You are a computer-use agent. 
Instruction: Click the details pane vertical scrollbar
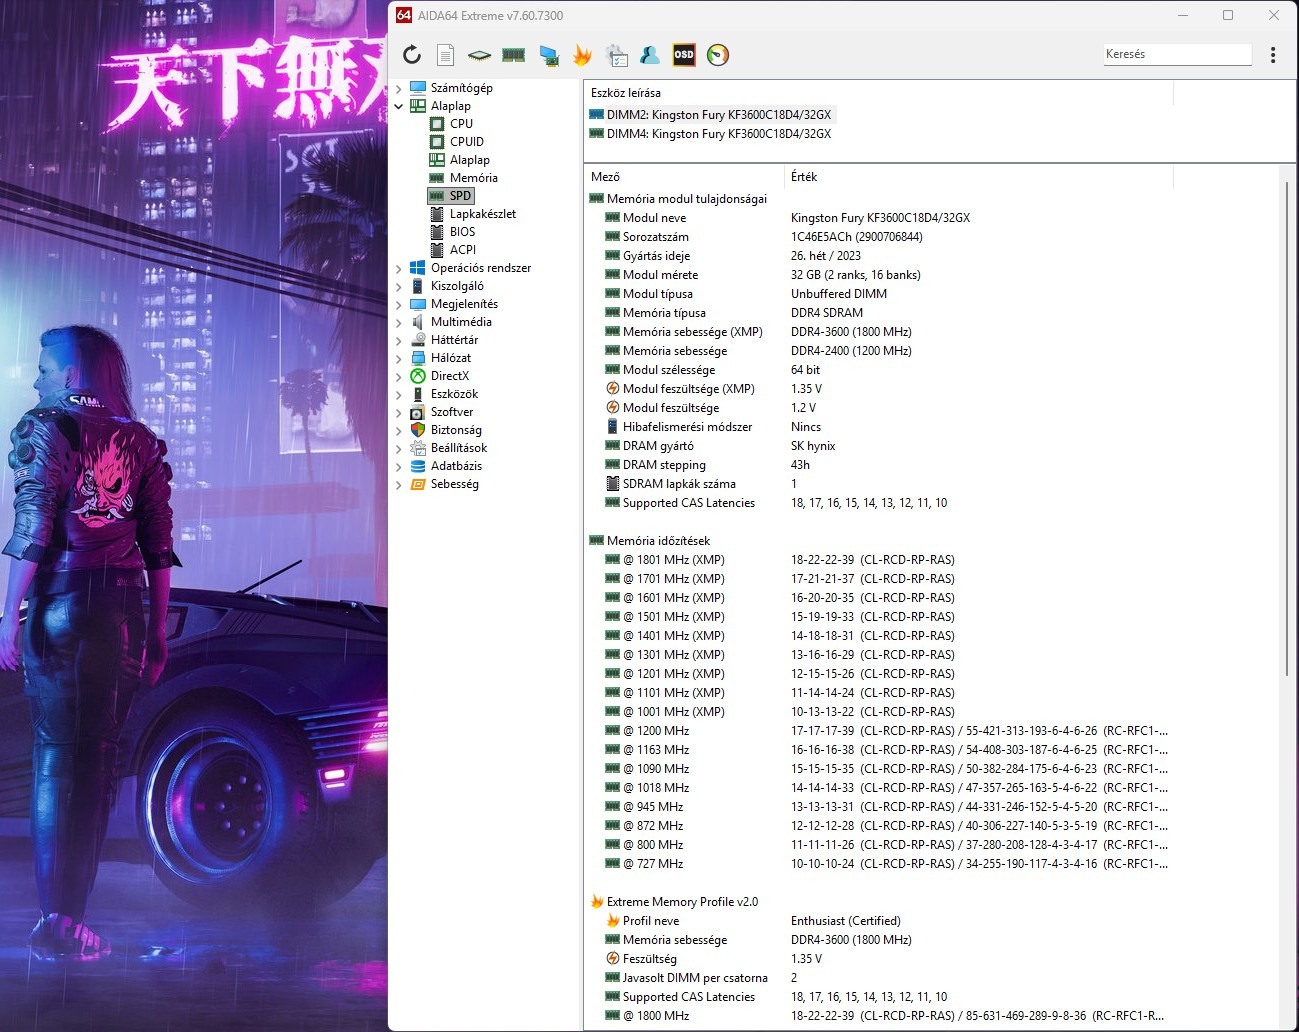coord(1287,428)
